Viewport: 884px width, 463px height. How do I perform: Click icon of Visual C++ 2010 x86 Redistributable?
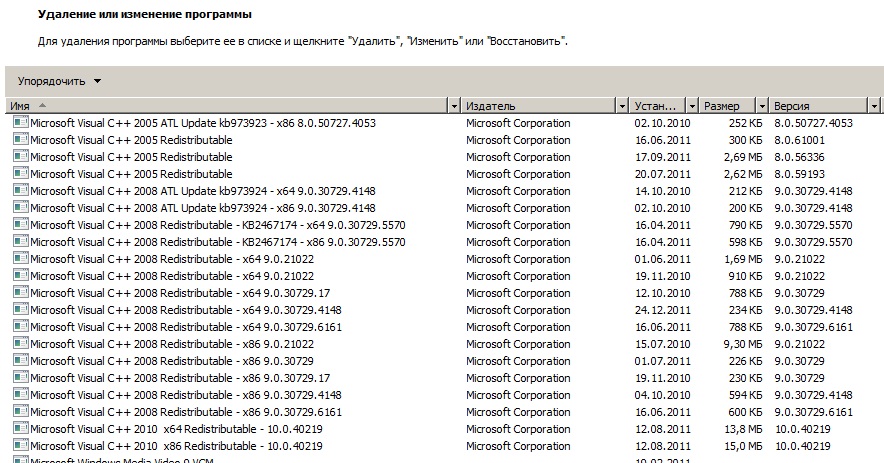[x=20, y=445]
